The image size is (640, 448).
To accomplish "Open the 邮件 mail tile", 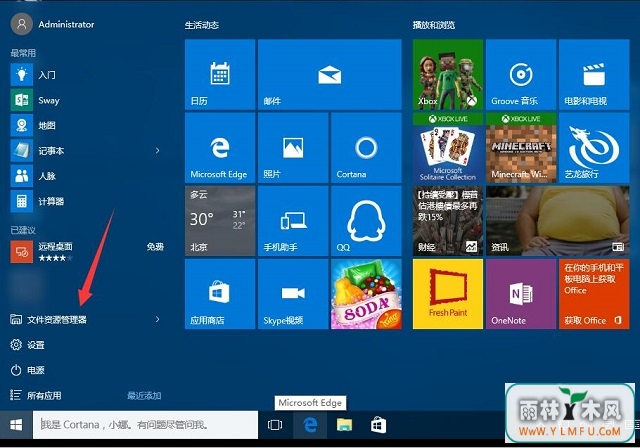I will click(330, 74).
